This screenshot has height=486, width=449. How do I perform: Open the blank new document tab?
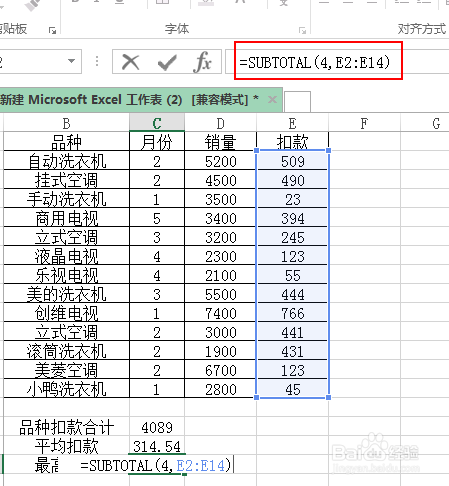click(297, 102)
